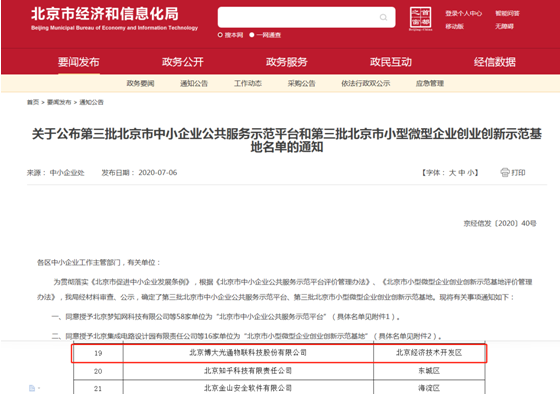Click the 打印 print link
560x398 pixels.
pos(518,173)
